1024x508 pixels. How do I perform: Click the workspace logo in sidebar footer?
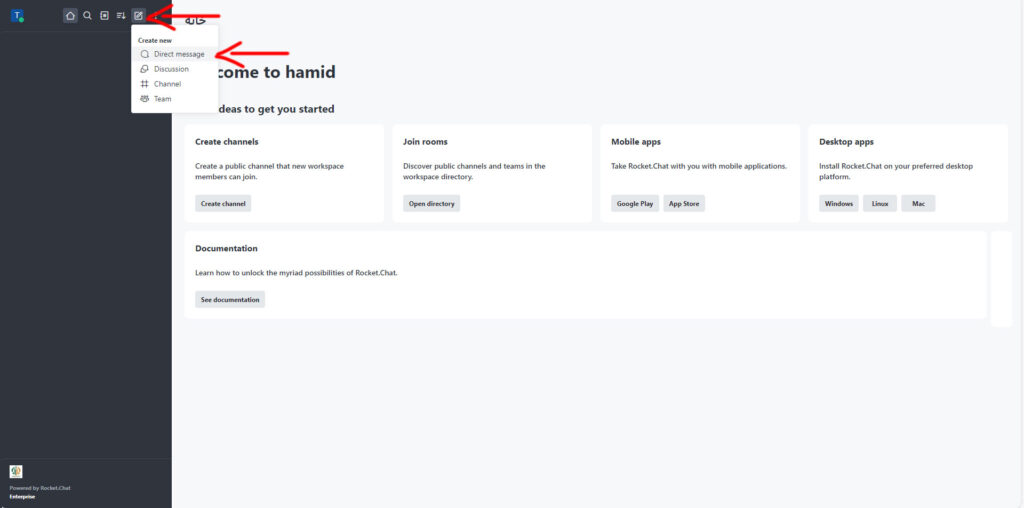(x=16, y=471)
